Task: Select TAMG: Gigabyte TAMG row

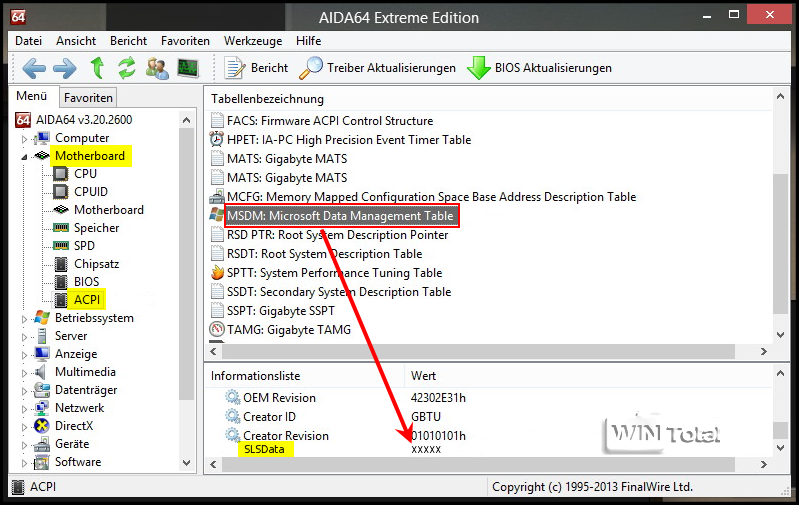Action: pyautogui.click(x=288, y=330)
